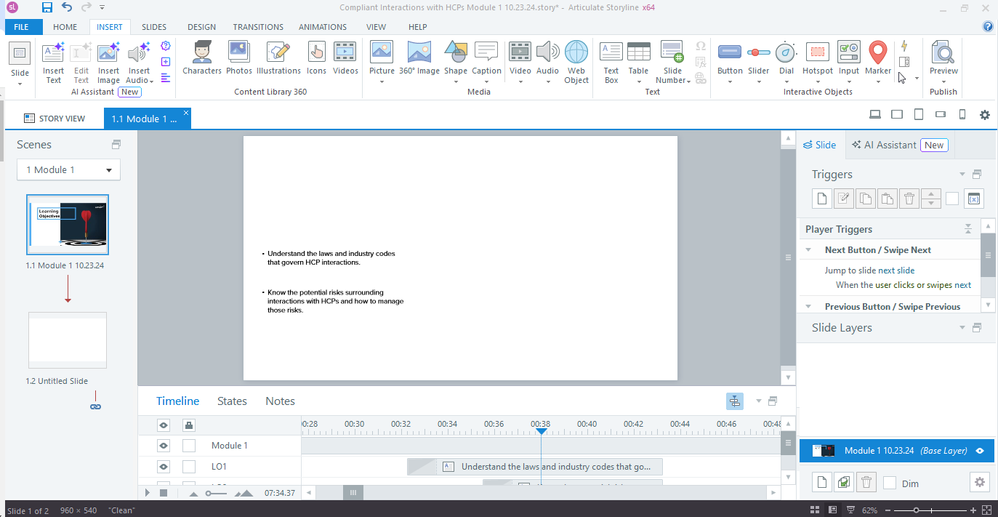Screen dimensions: 998x517
Task: Select the Module 1 10.23.24 base layer
Action: pyautogui.click(x=896, y=451)
